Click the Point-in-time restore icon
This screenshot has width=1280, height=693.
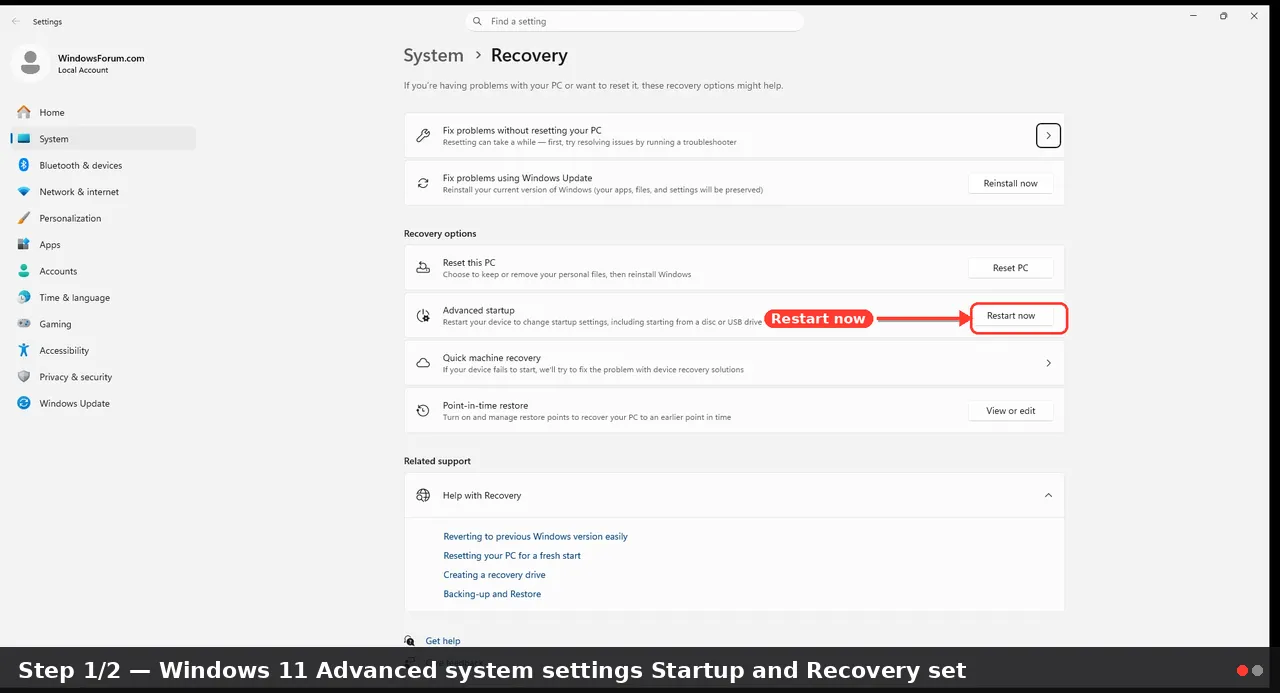tap(423, 411)
